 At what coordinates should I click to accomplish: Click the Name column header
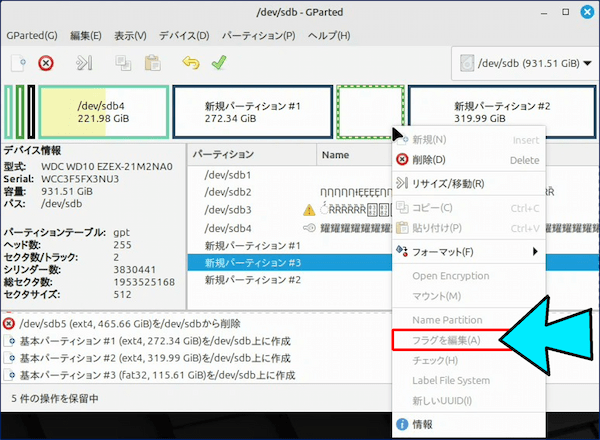coord(335,155)
